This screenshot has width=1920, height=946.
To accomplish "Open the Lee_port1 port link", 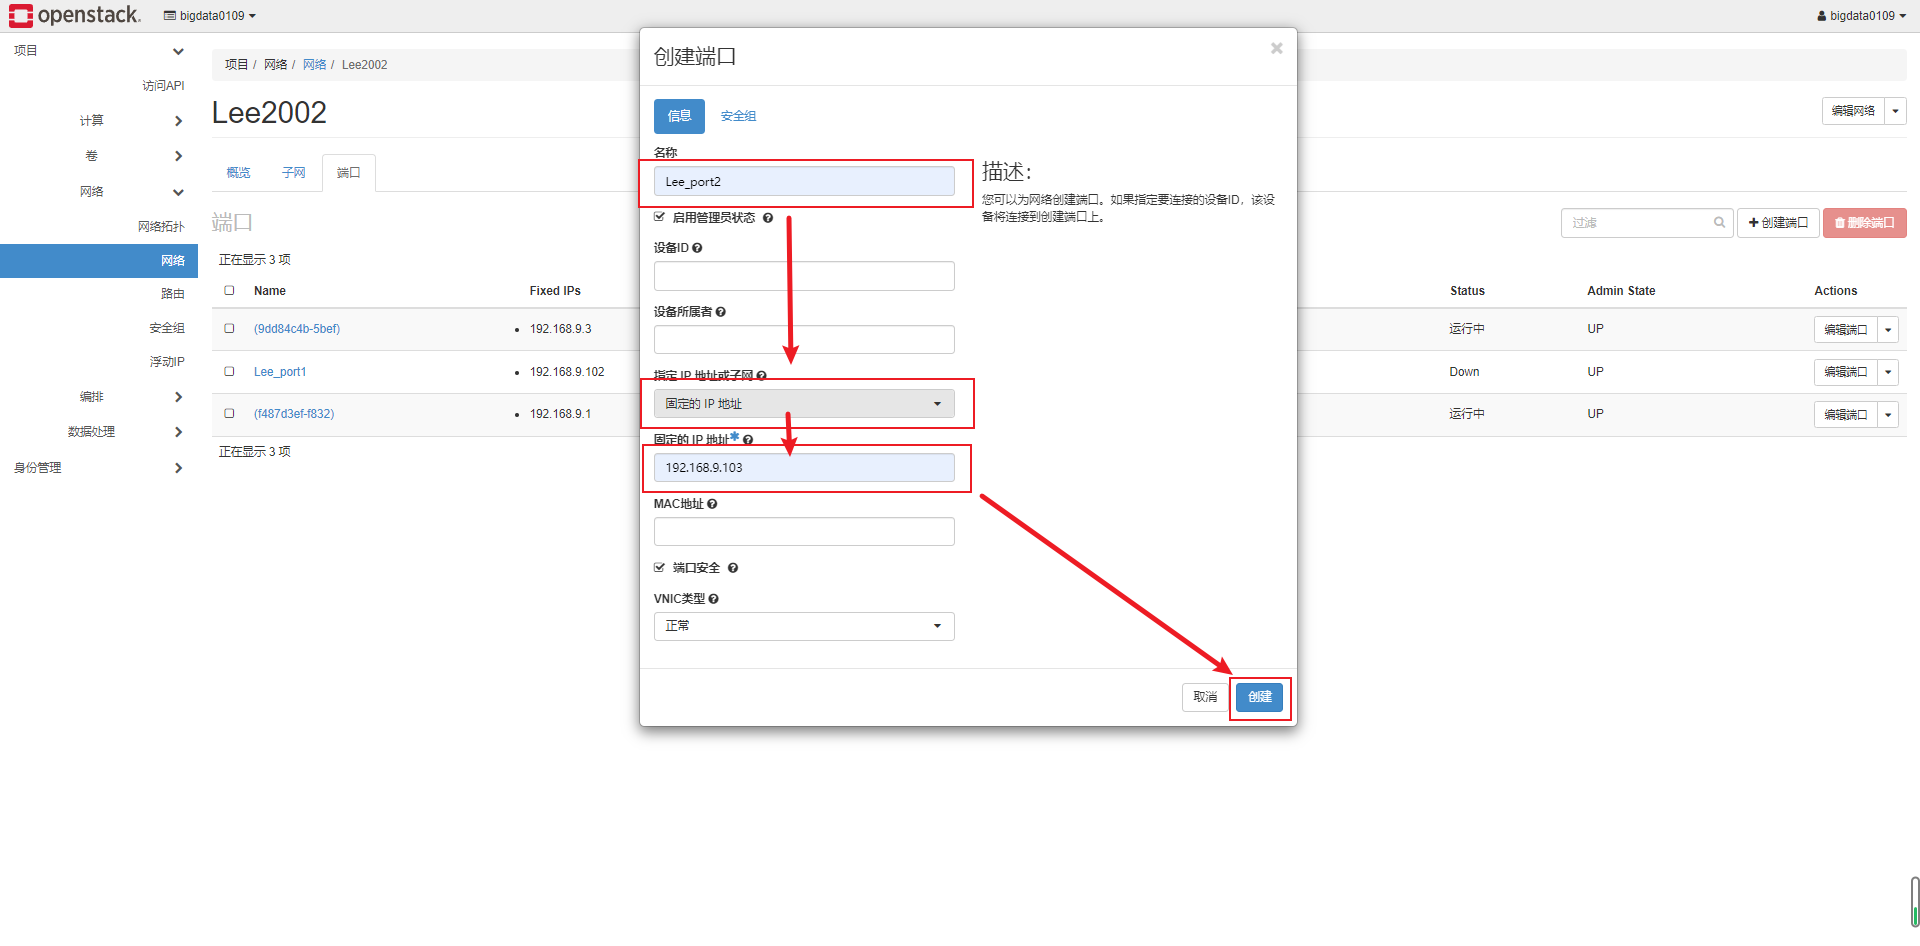I will [280, 372].
